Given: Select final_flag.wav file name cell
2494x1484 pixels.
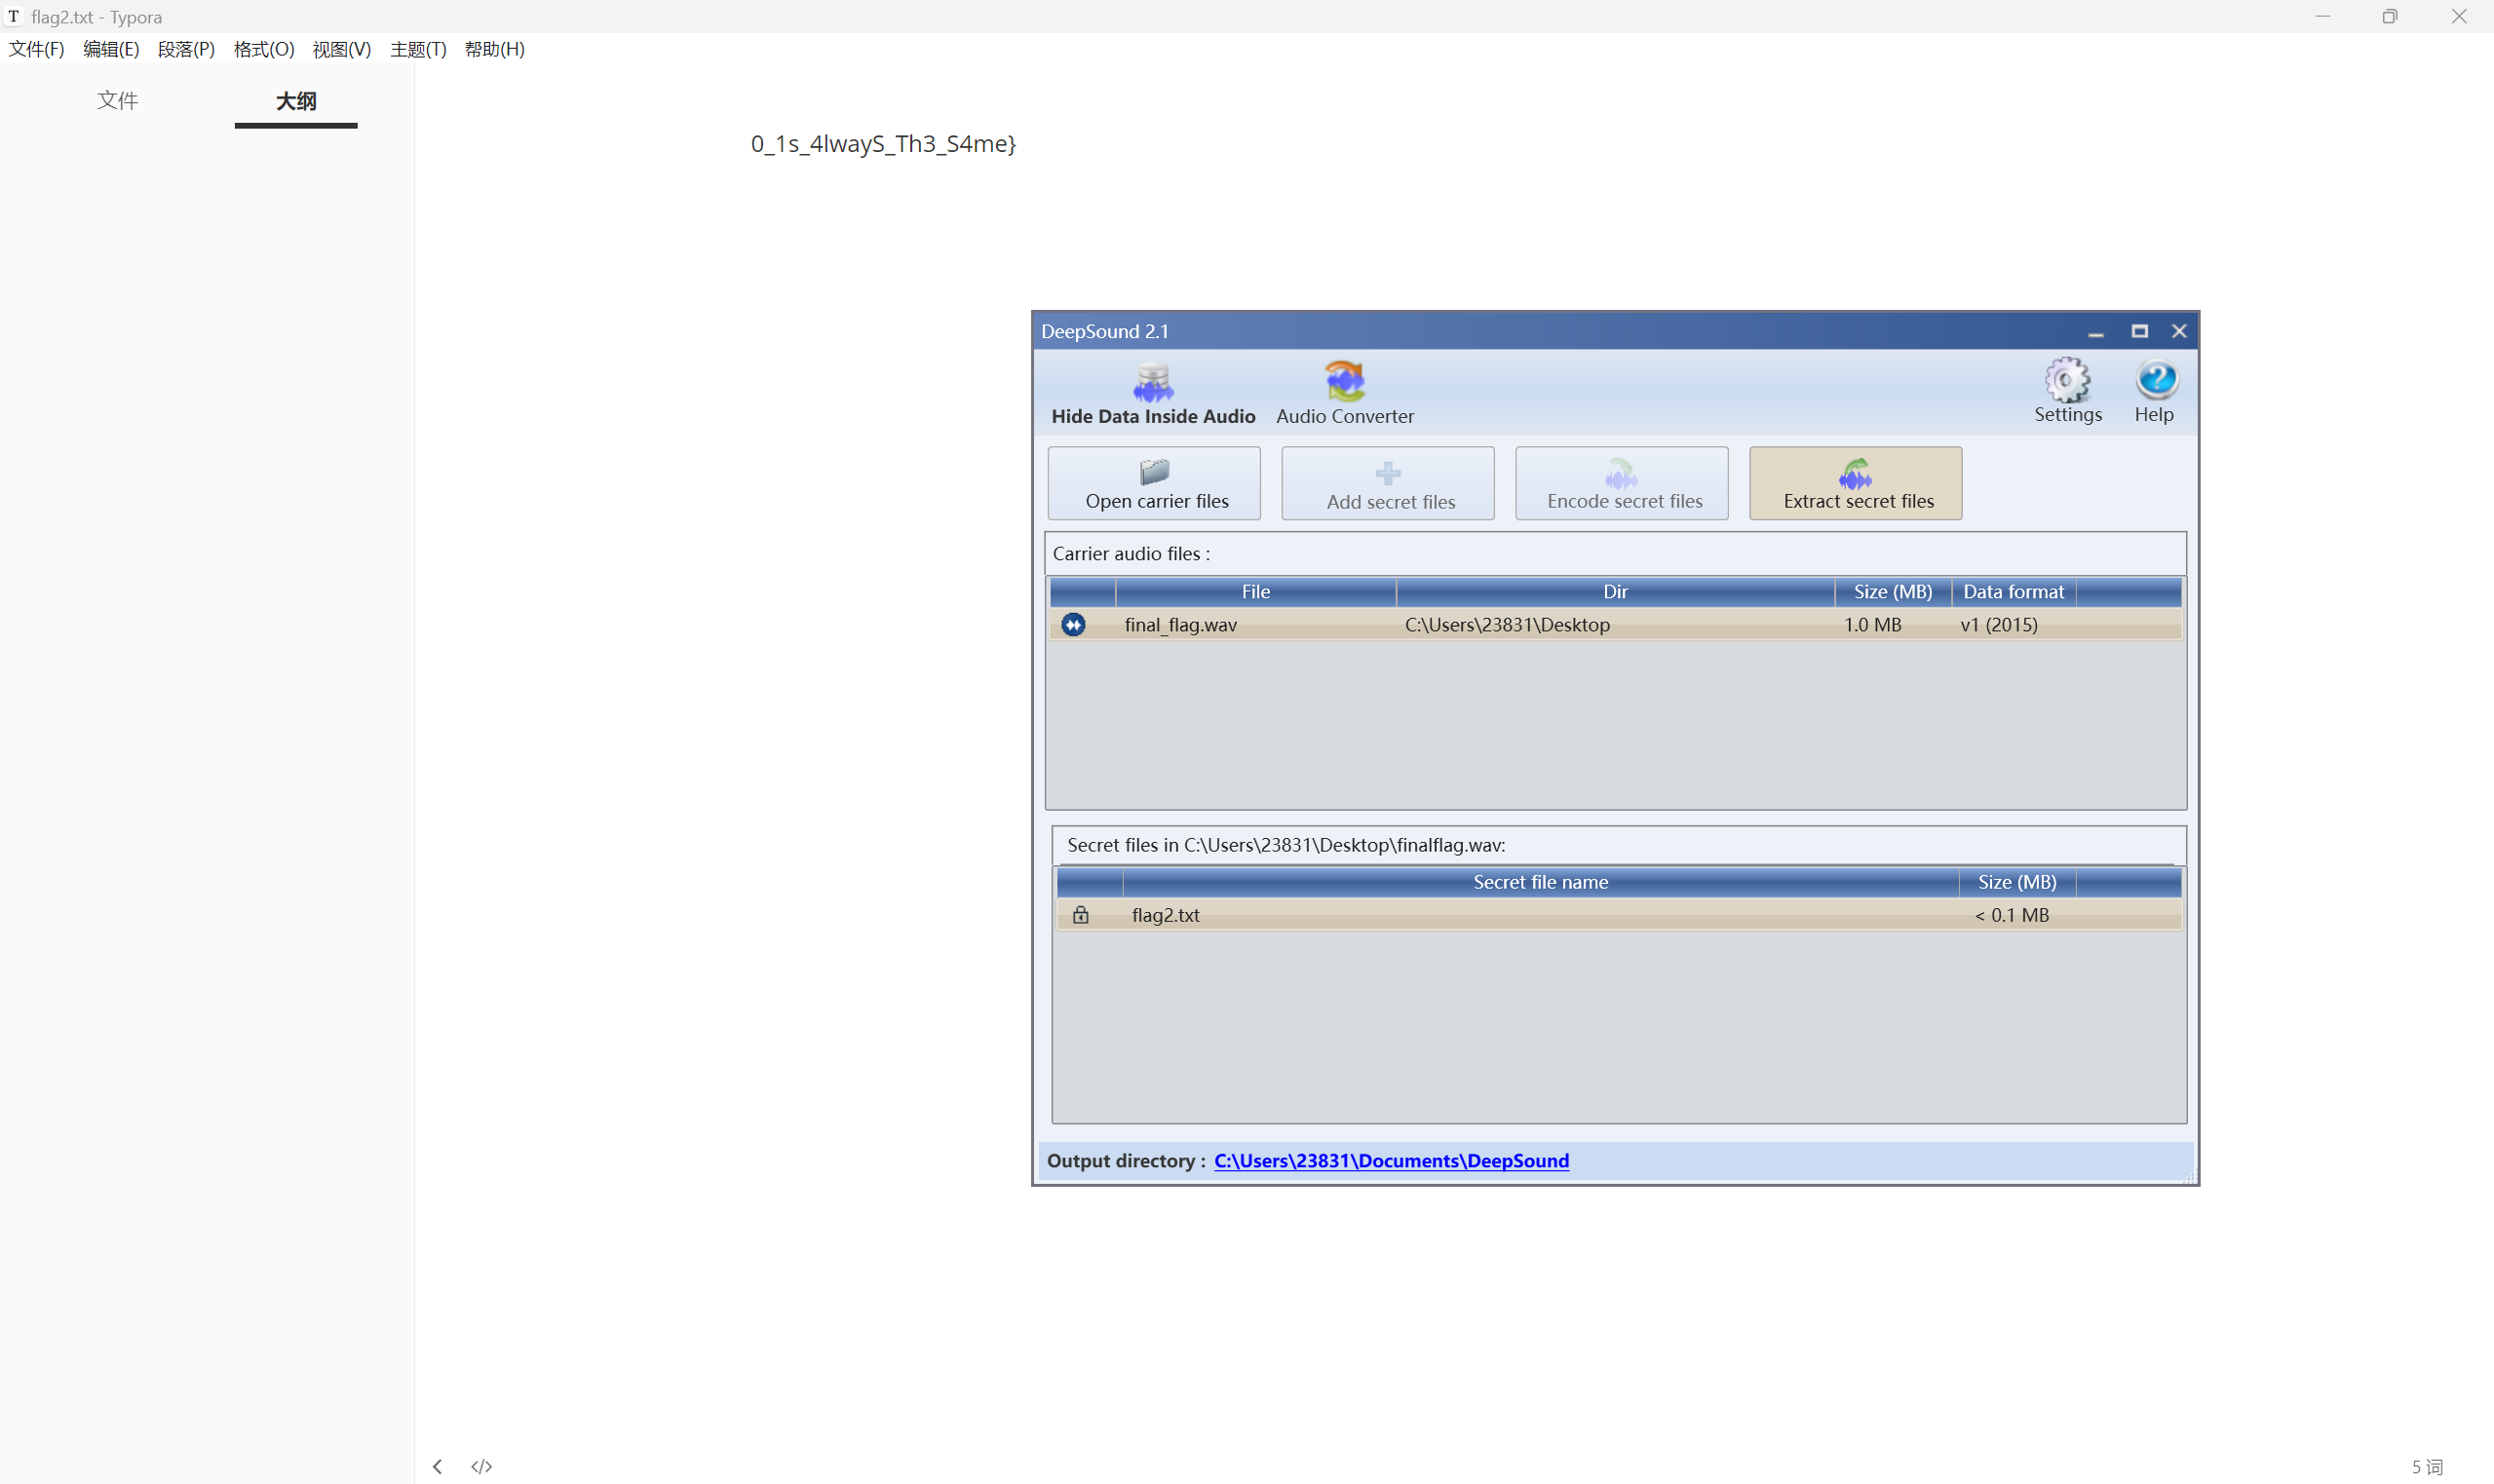Looking at the screenshot, I should point(1180,625).
